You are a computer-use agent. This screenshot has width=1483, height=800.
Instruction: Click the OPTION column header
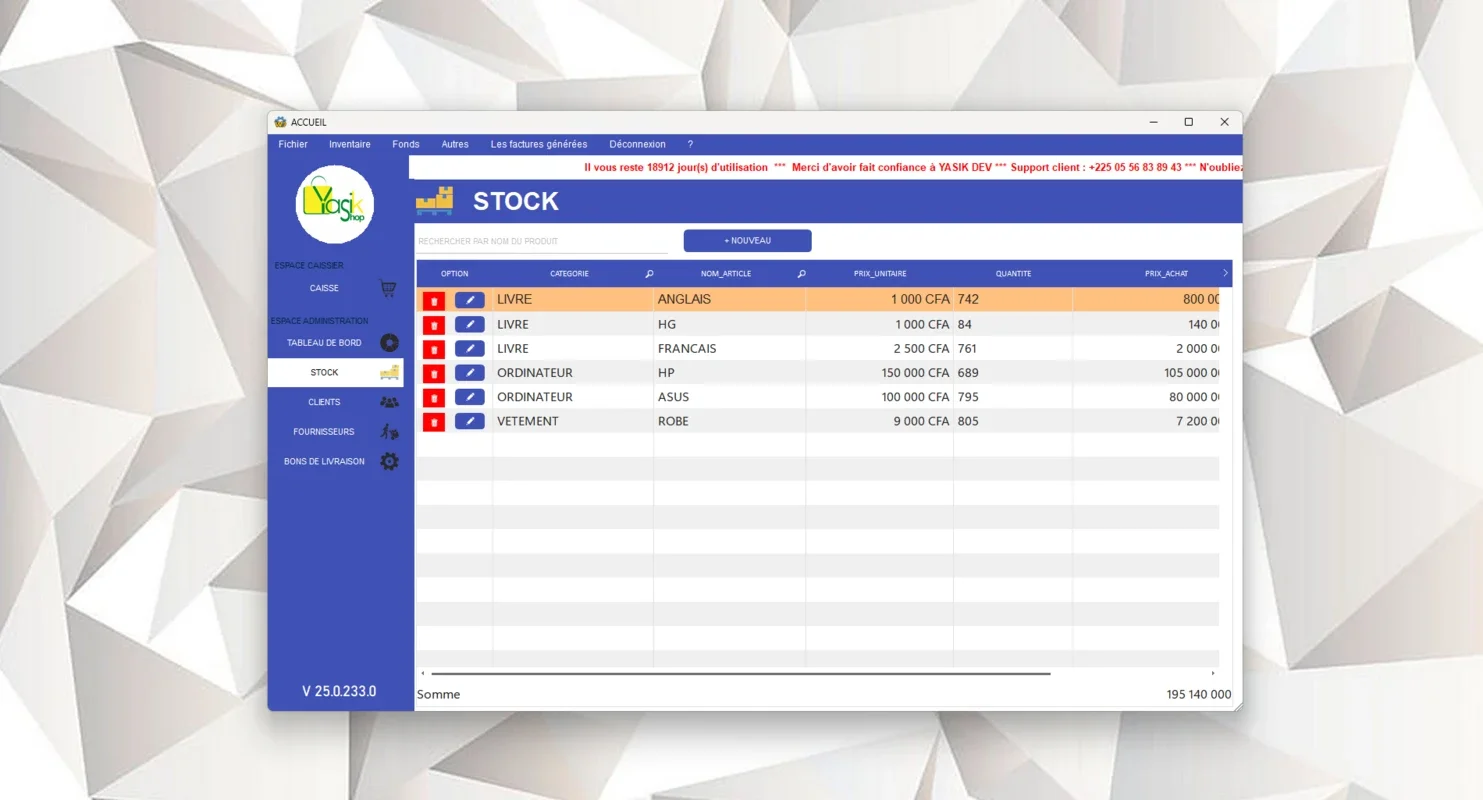pyautogui.click(x=454, y=274)
